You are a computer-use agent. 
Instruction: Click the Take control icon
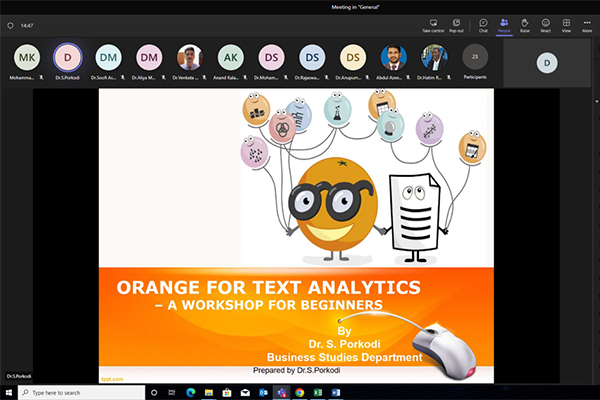click(x=433, y=22)
